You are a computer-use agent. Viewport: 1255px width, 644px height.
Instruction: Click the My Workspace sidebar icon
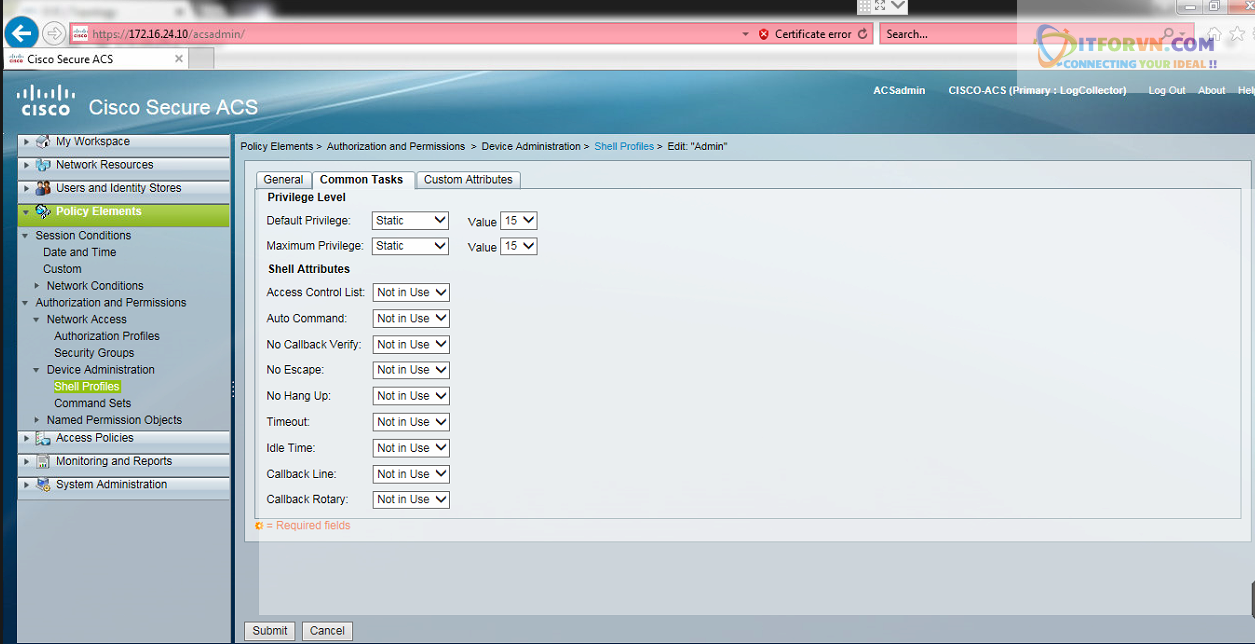coord(43,142)
